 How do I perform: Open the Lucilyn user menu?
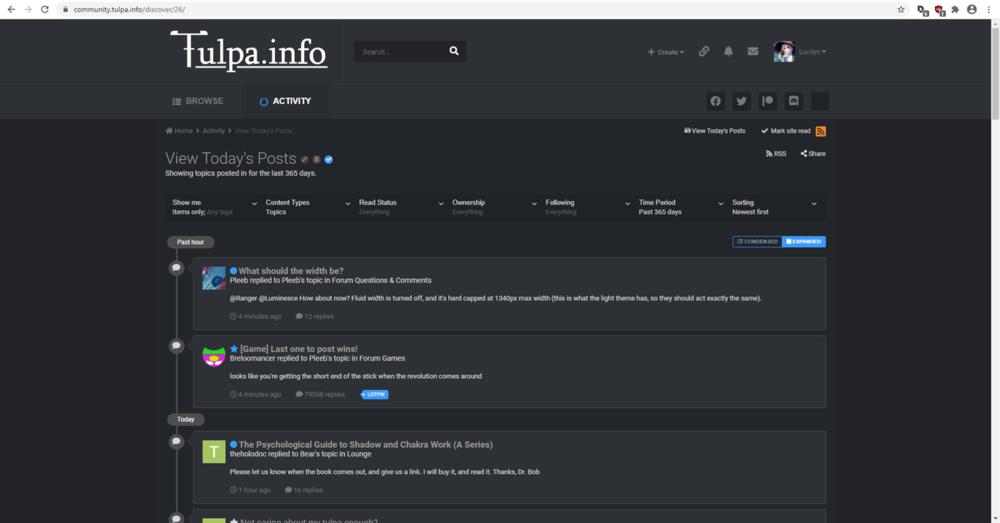812,52
